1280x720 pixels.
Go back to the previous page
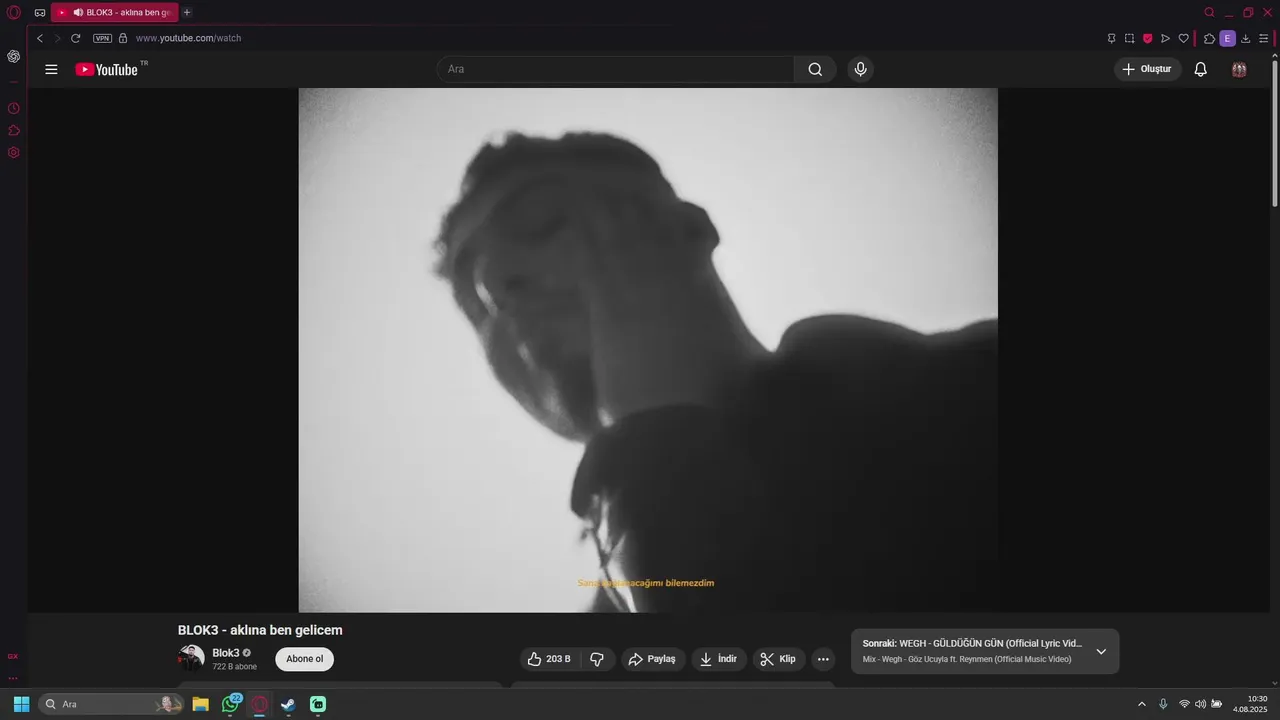tap(40, 38)
